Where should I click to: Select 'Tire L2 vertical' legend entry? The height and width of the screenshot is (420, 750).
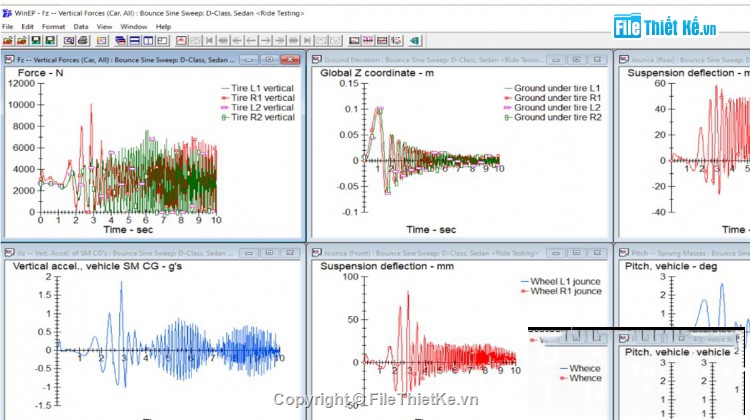point(258,108)
